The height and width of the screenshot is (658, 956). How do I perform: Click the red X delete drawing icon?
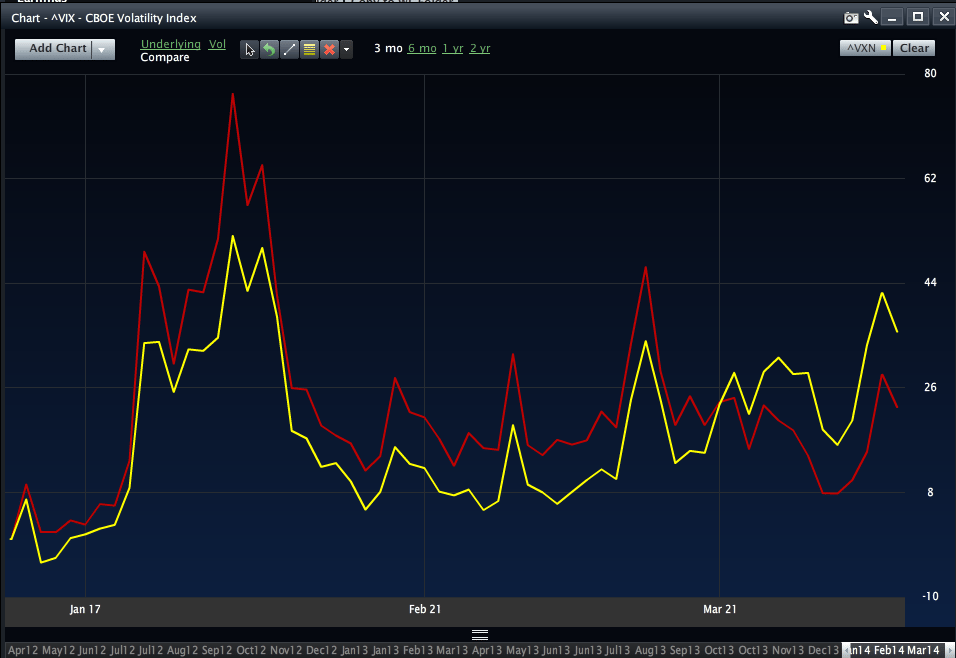tap(329, 49)
